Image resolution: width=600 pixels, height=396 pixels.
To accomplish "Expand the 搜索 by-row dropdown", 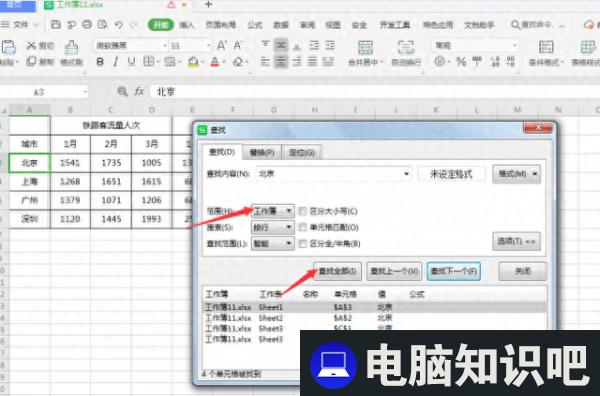I will (x=272, y=227).
